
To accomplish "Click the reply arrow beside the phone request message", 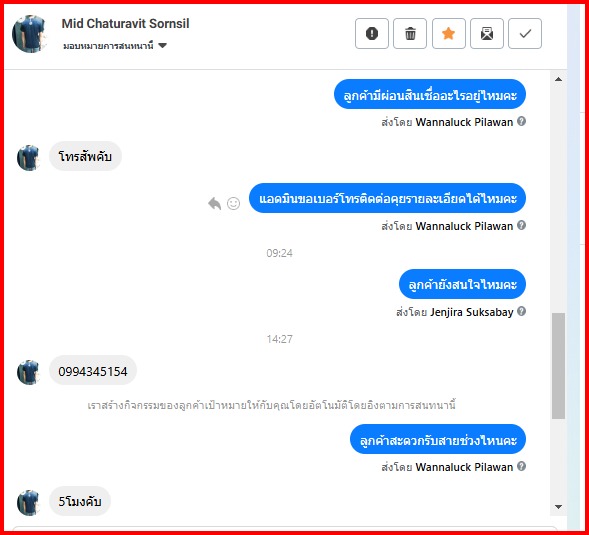I will (214, 203).
